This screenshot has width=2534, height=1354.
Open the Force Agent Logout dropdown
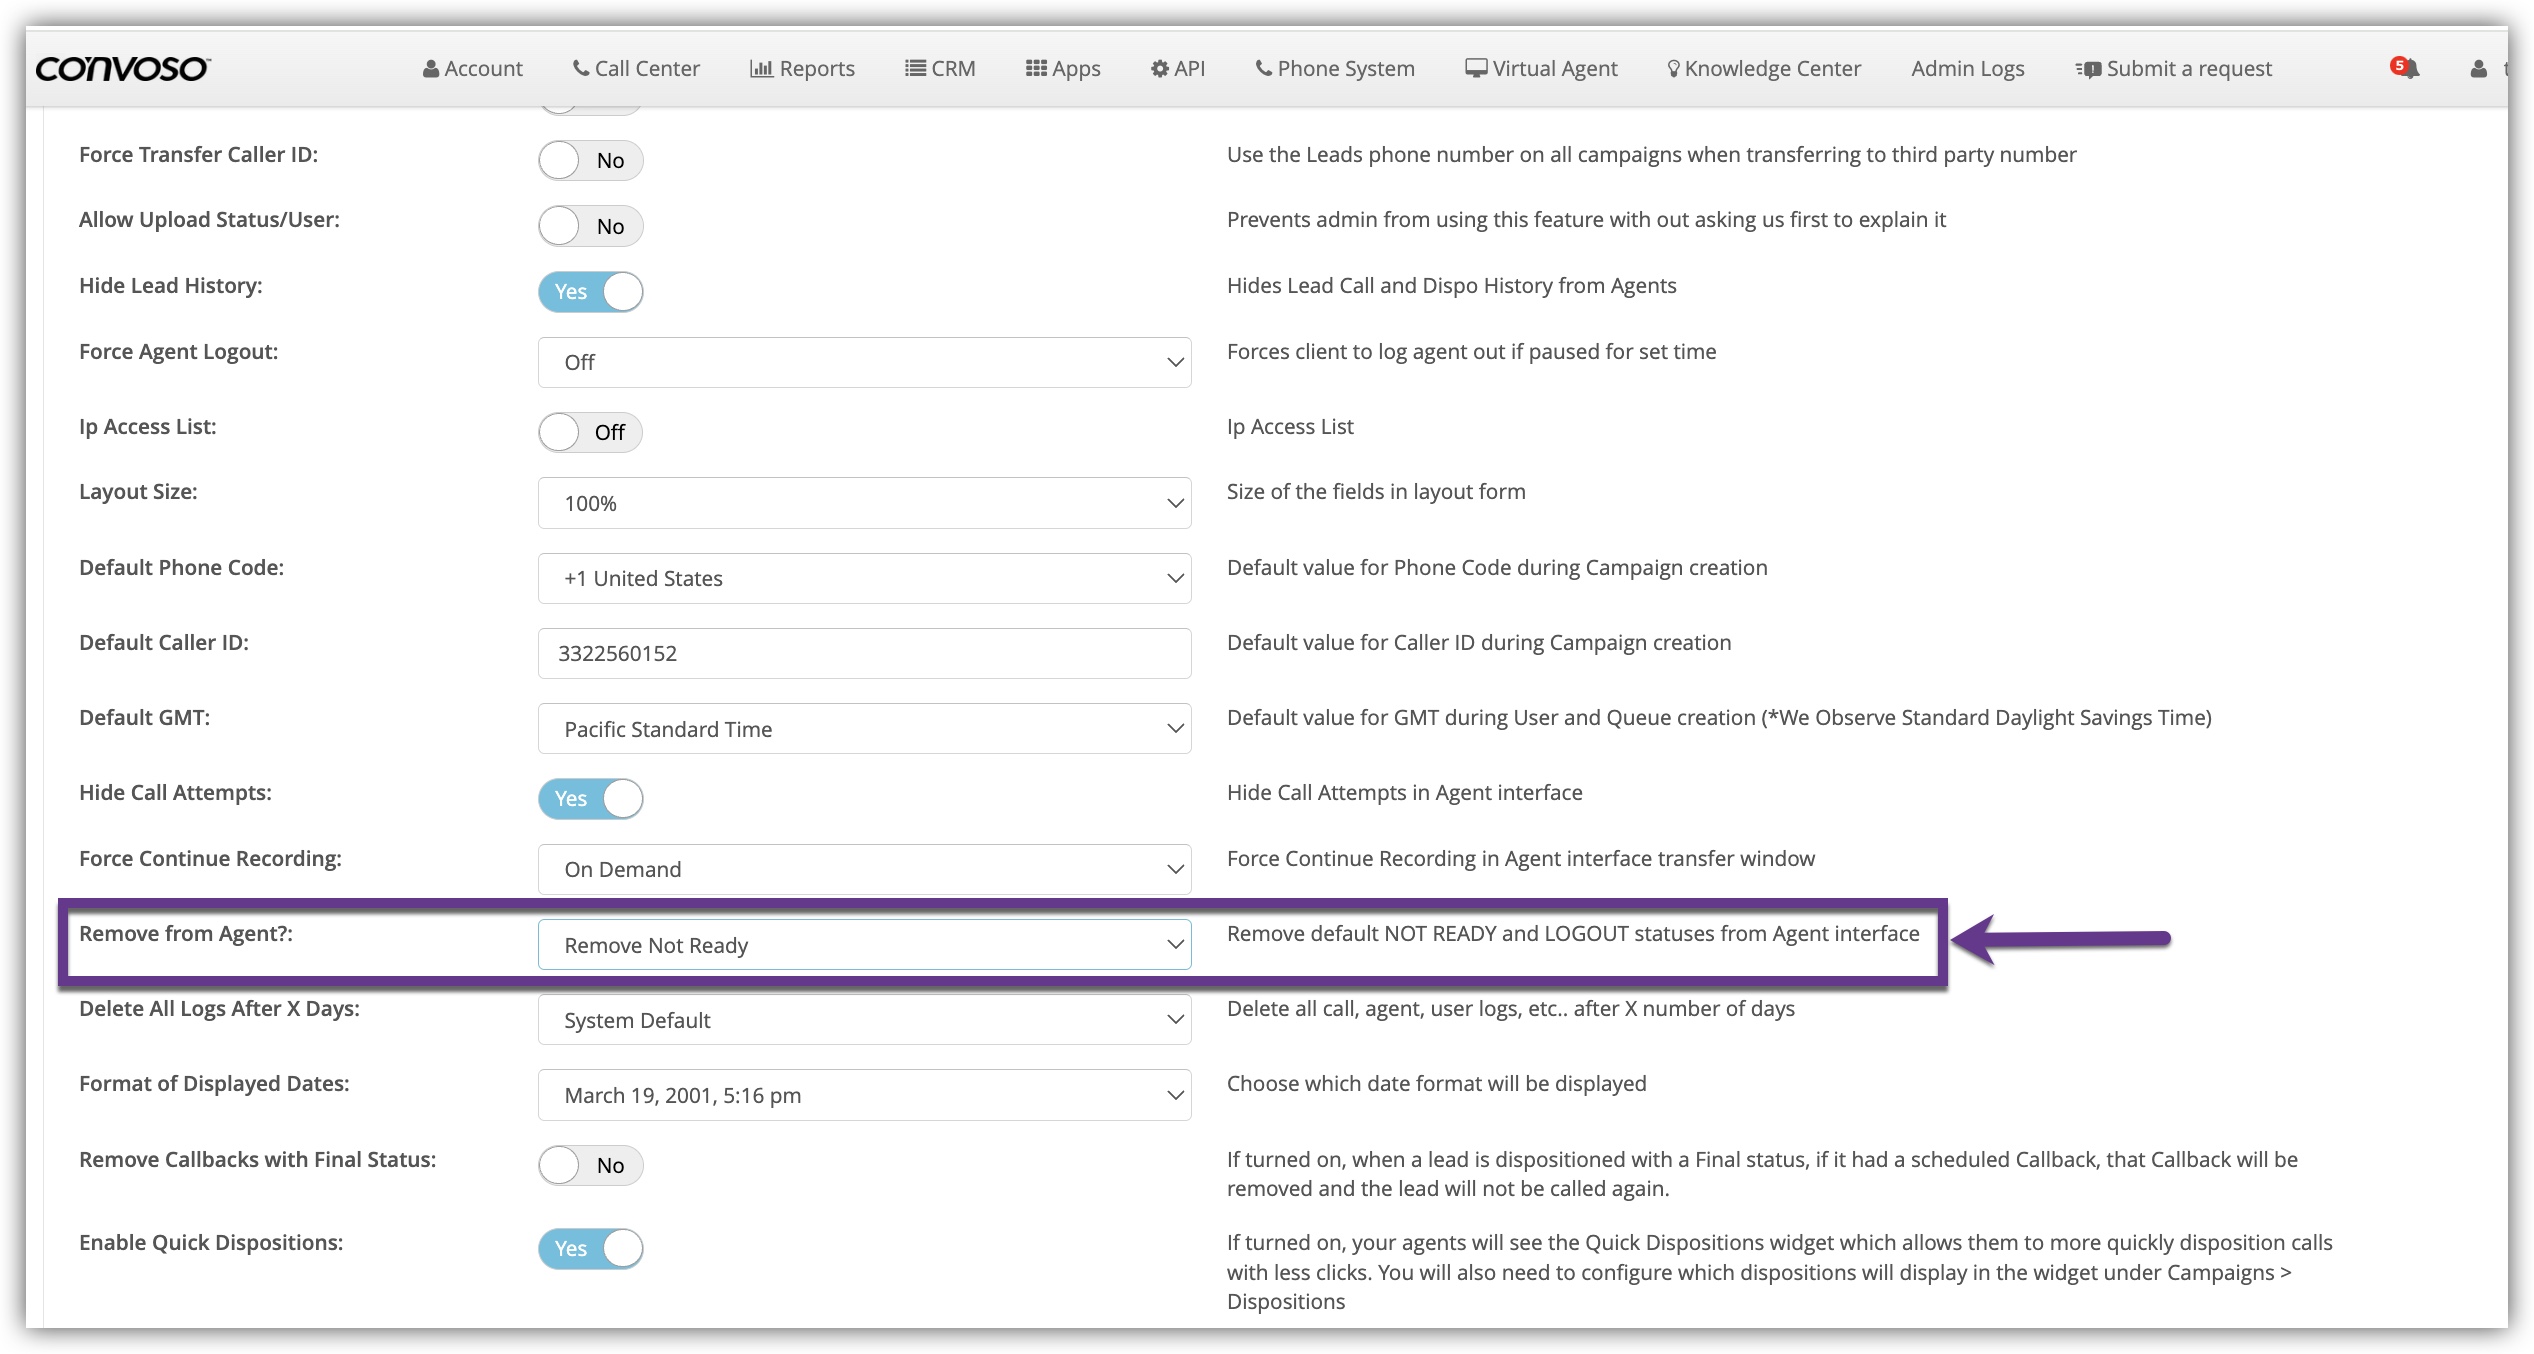pyautogui.click(x=865, y=362)
